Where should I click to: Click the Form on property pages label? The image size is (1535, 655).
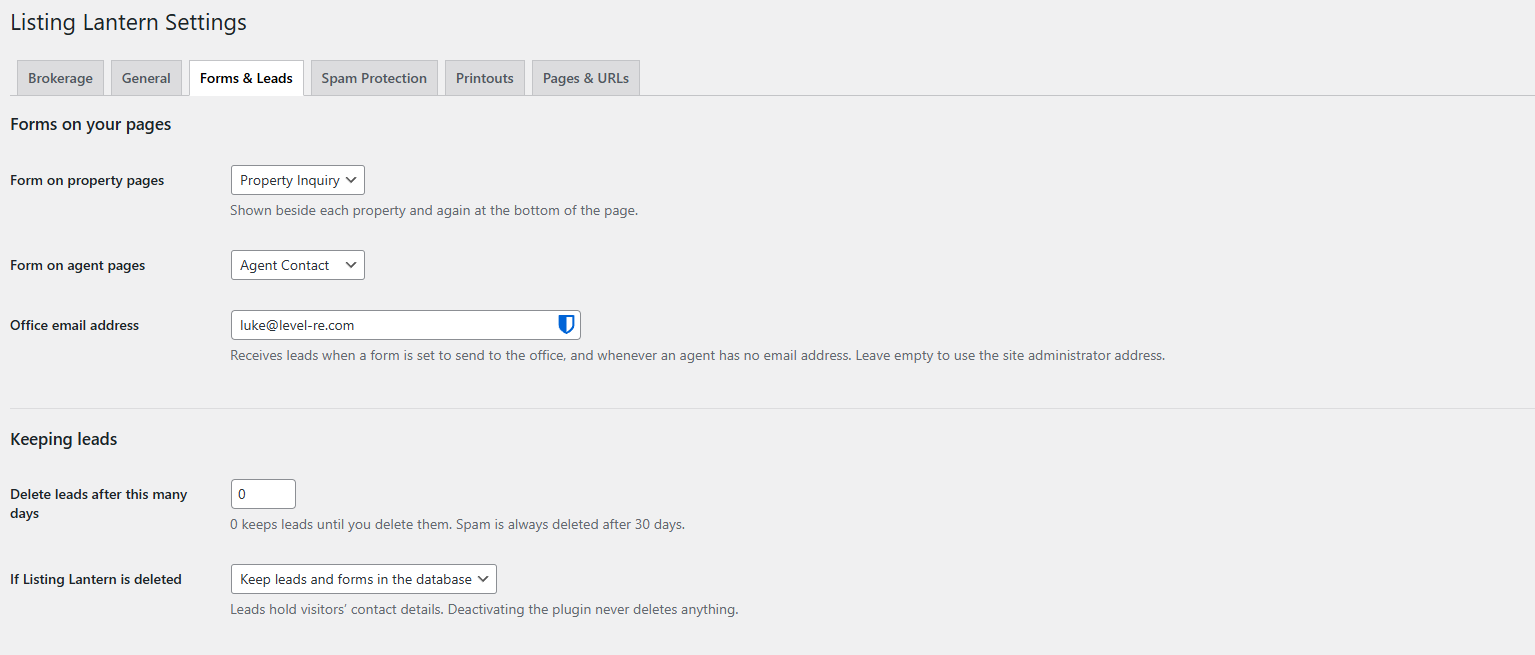87,181
